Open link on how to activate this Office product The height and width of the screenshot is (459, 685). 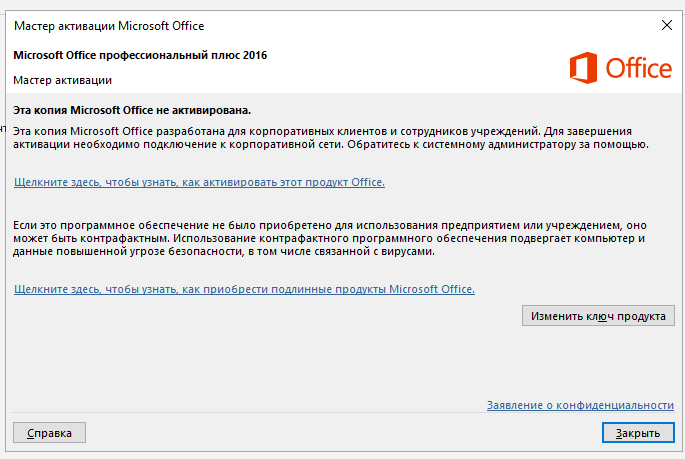click(199, 182)
